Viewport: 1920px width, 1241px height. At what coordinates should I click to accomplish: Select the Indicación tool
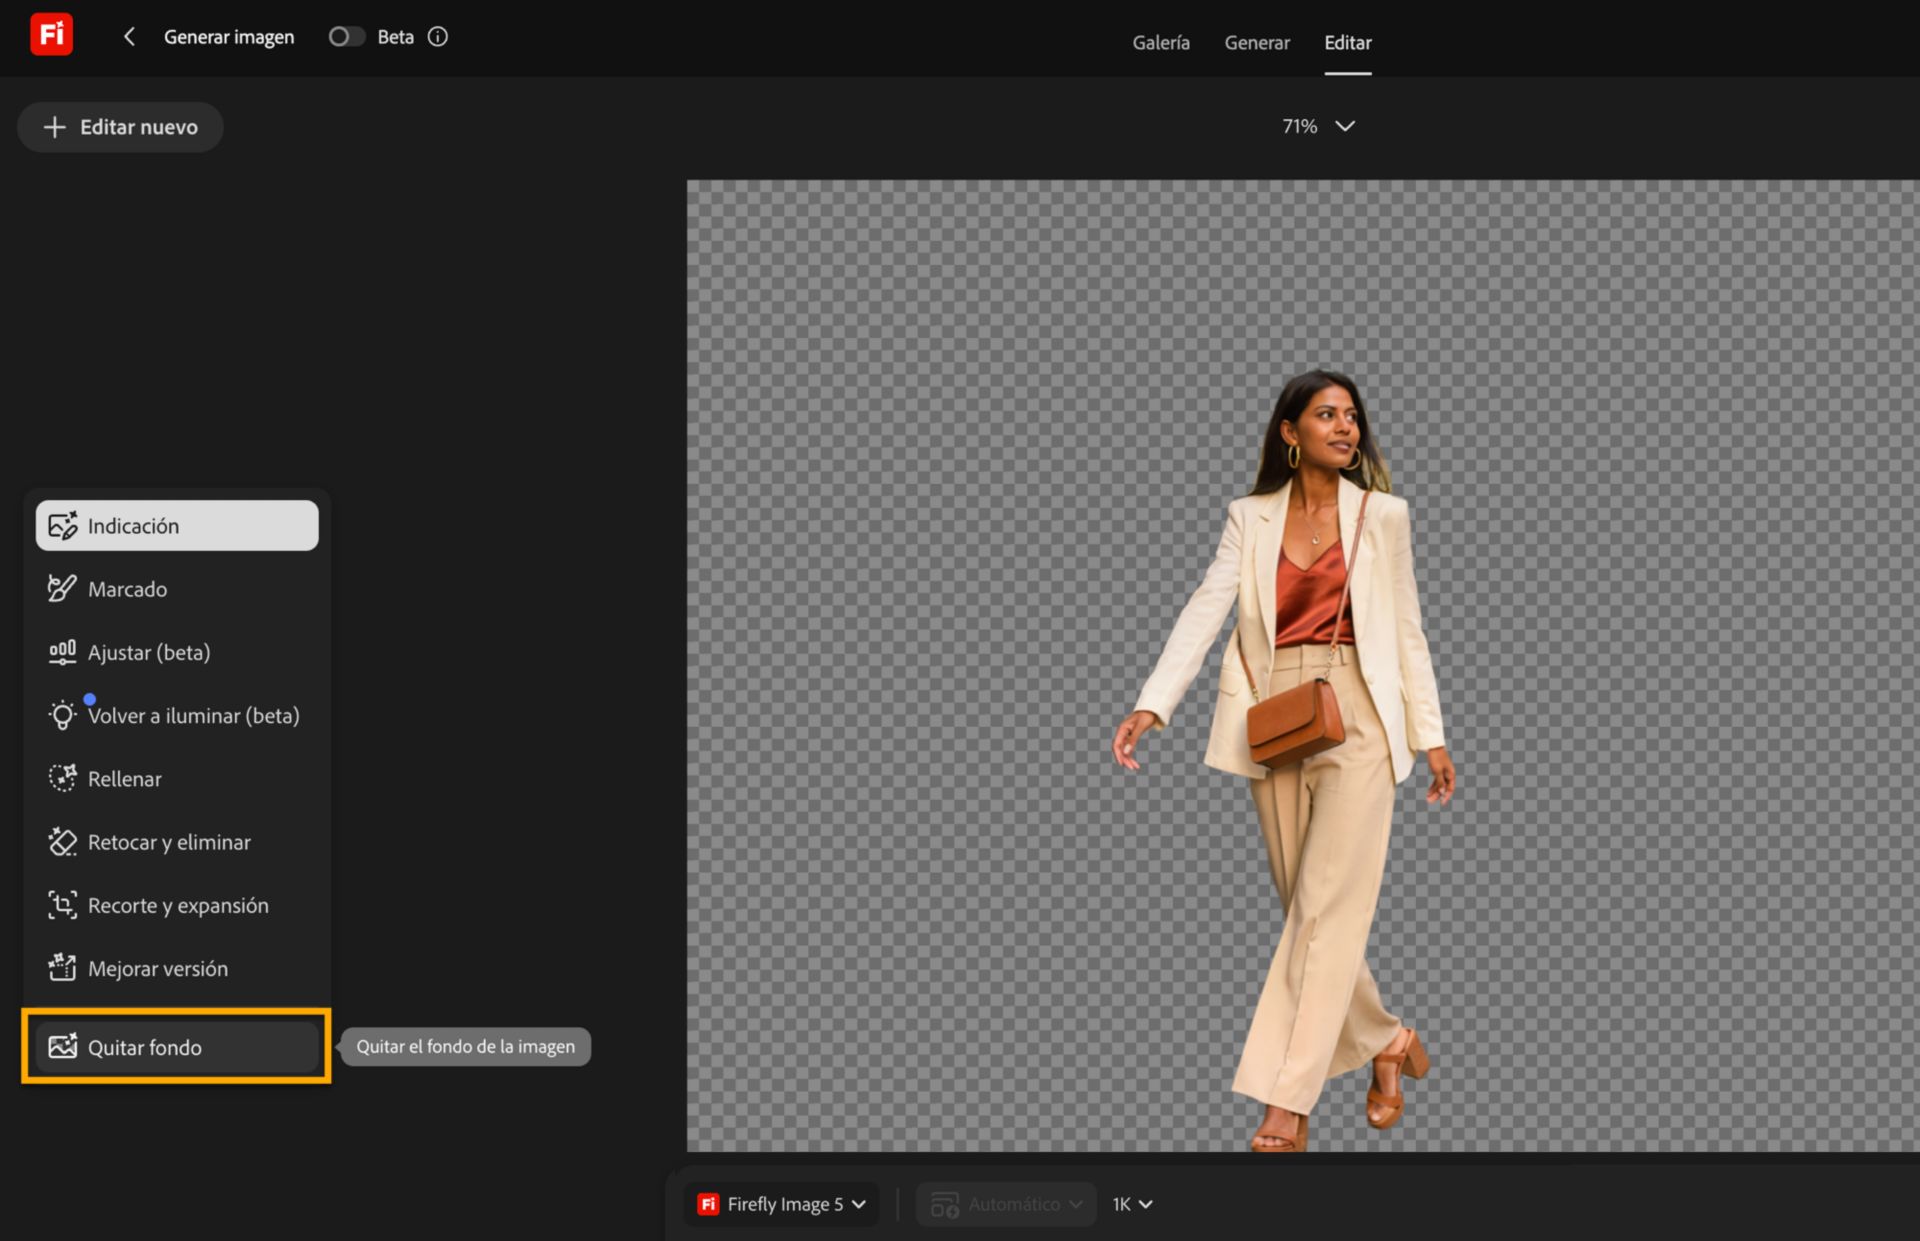pyautogui.click(x=177, y=526)
